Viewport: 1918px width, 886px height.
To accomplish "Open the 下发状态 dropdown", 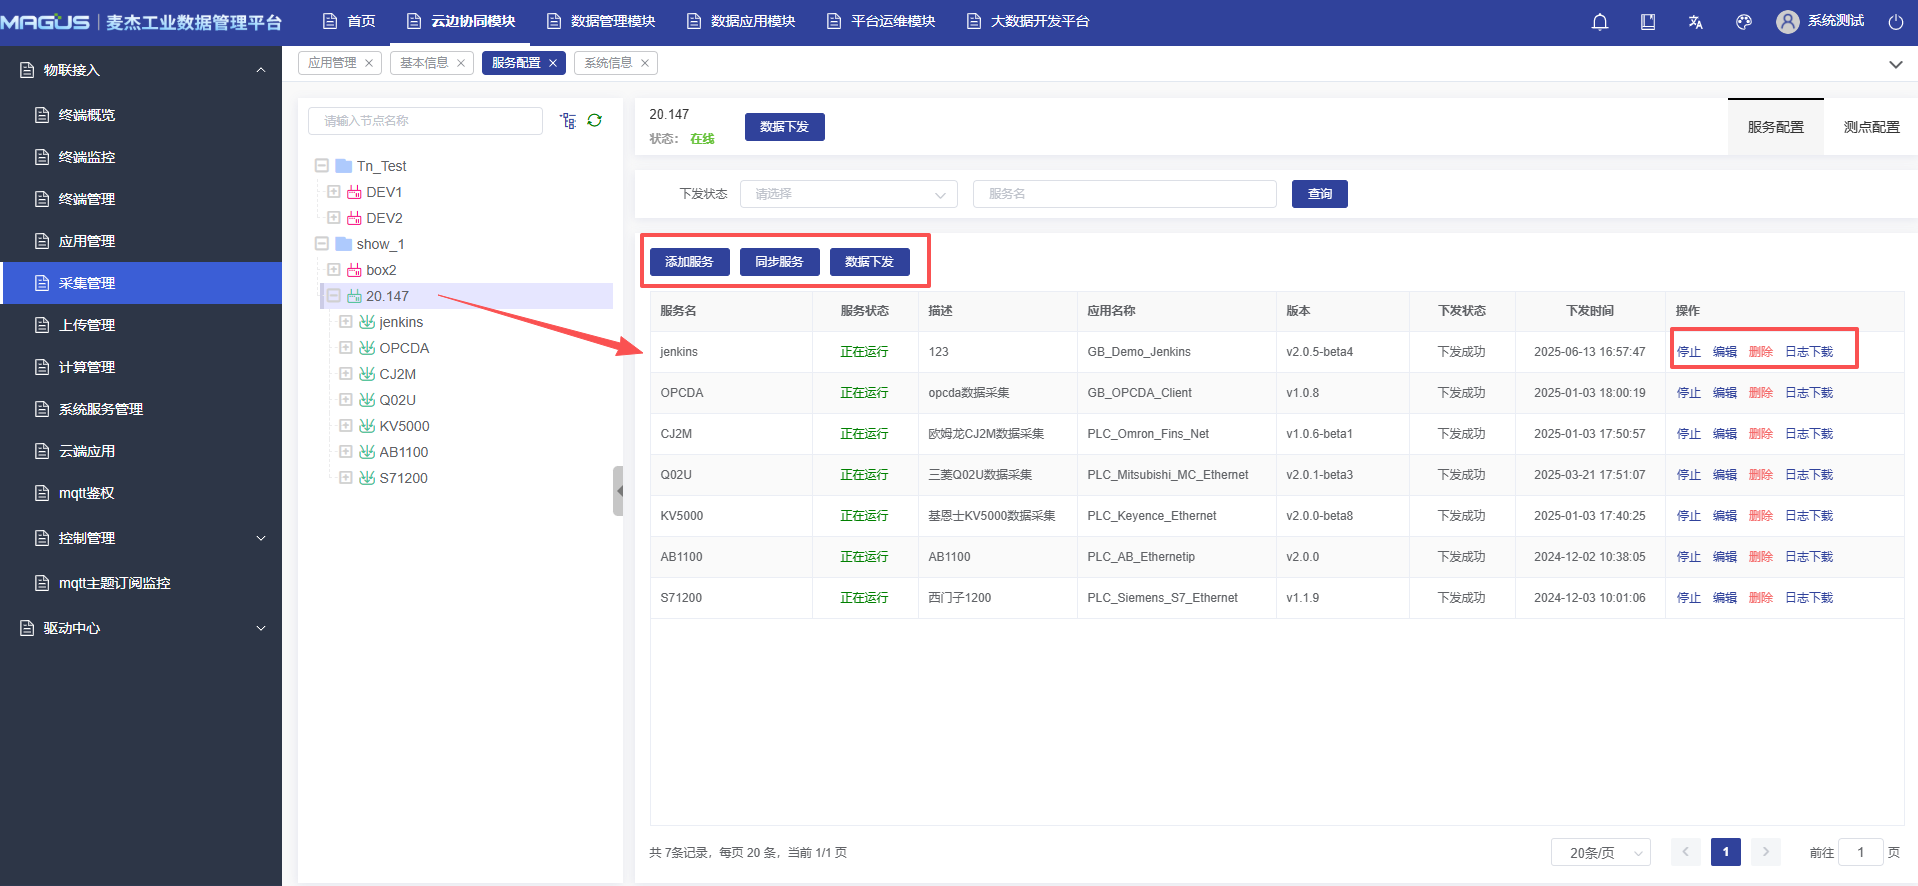I will tap(848, 194).
